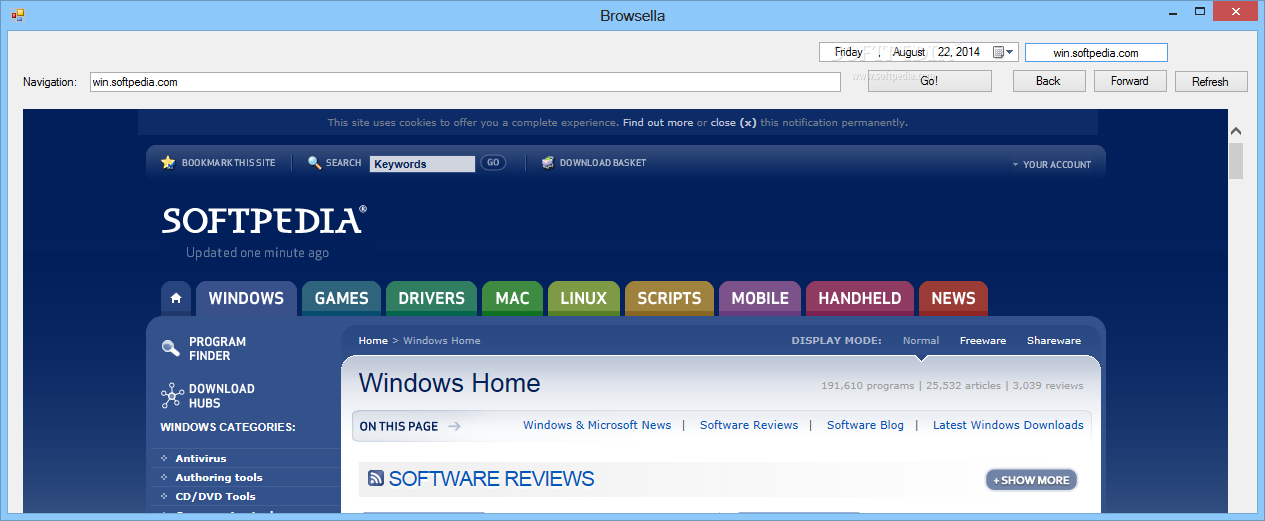Open the Software Reviews heading
Image resolution: width=1265 pixels, height=521 pixels.
[491, 479]
